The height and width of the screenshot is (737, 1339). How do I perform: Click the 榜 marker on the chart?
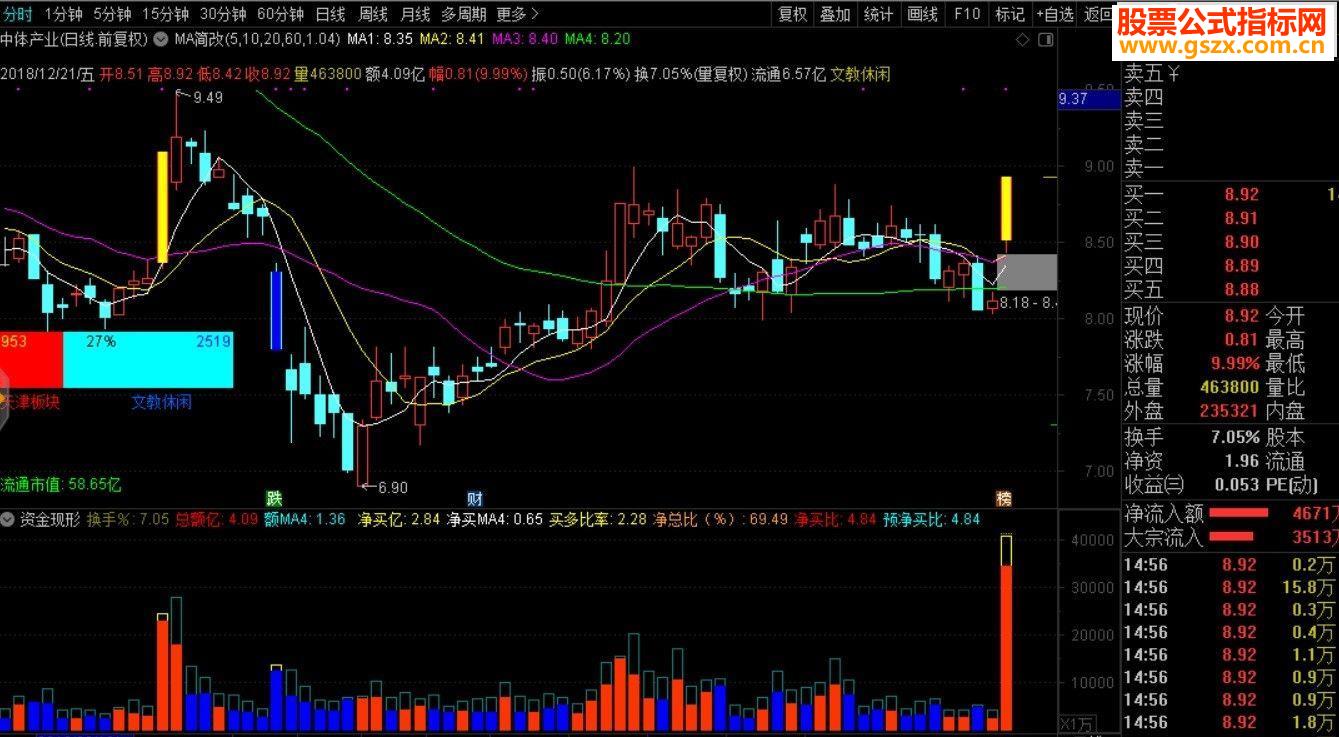[x=1003, y=498]
